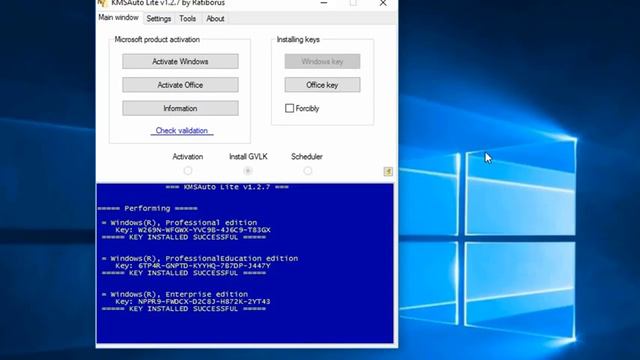Minimize the KMSAuto Lite window
The width and height of the screenshot is (640, 360).
pyautogui.click(x=324, y=3)
